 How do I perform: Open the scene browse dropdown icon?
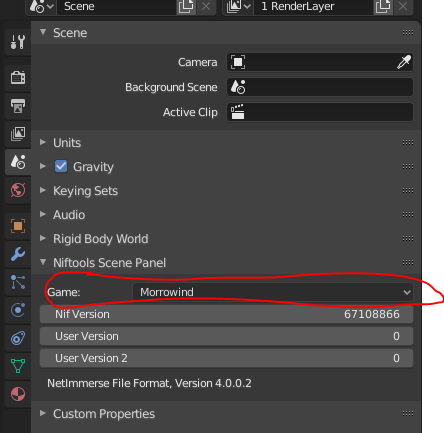click(x=41, y=6)
